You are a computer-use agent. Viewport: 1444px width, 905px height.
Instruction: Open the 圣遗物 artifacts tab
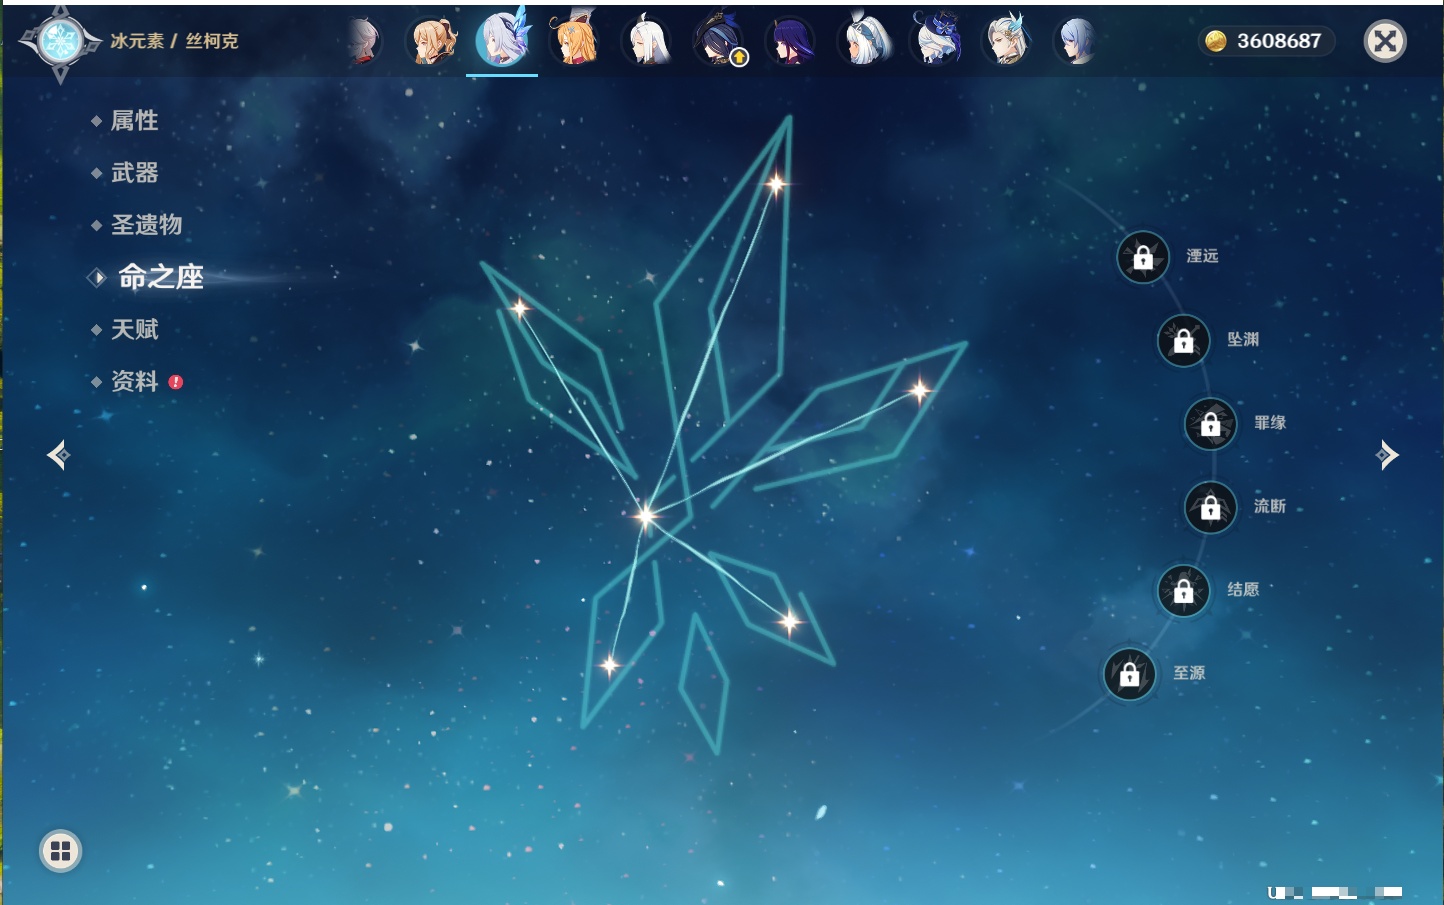pyautogui.click(x=146, y=225)
